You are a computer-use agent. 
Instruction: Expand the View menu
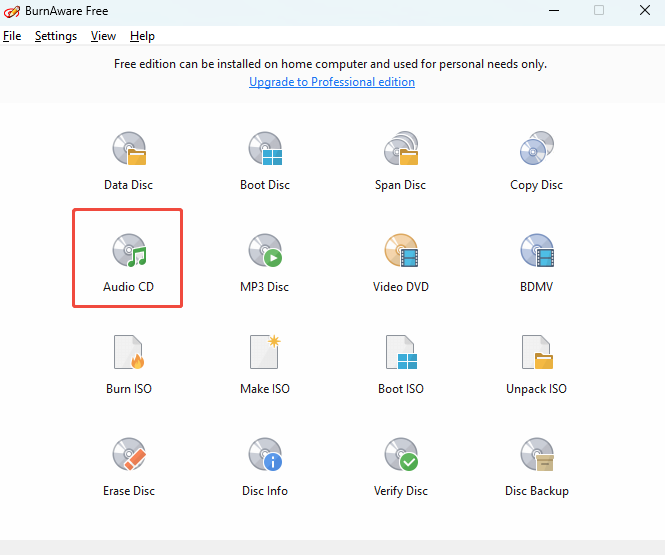point(103,36)
